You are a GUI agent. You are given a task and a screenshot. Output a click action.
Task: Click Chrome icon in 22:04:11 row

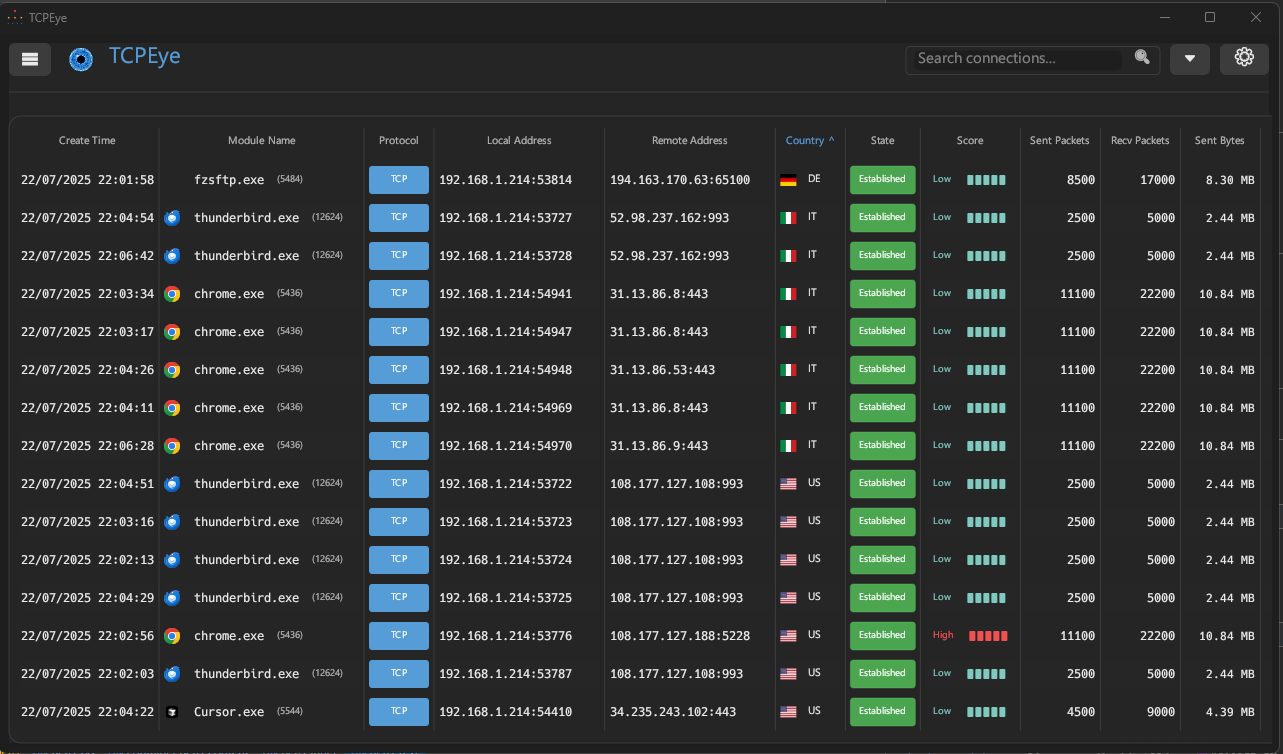[x=172, y=408]
